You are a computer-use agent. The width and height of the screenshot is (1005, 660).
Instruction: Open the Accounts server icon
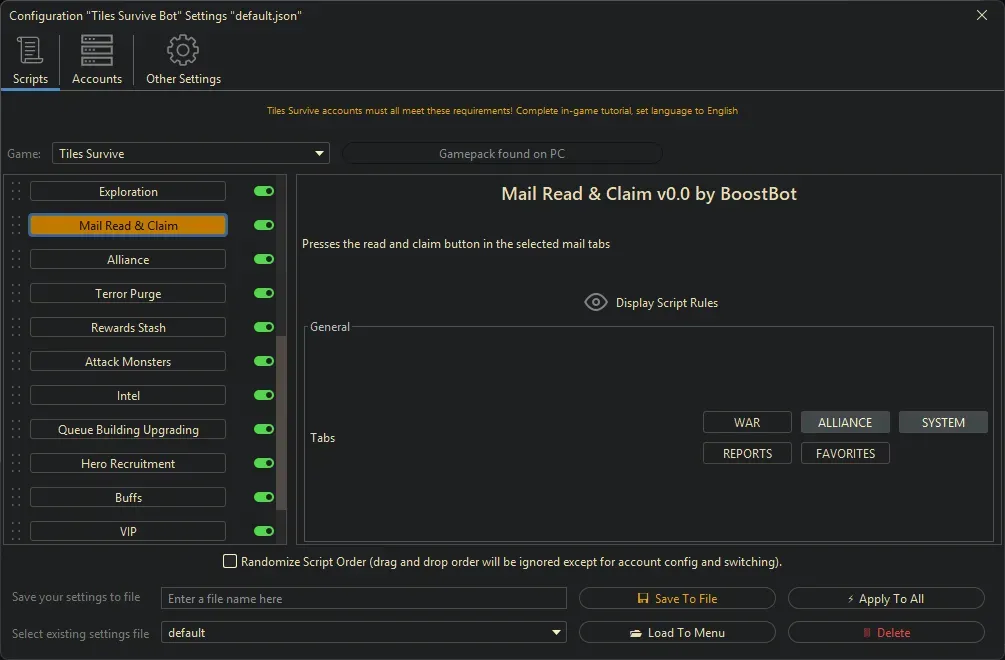click(x=97, y=50)
